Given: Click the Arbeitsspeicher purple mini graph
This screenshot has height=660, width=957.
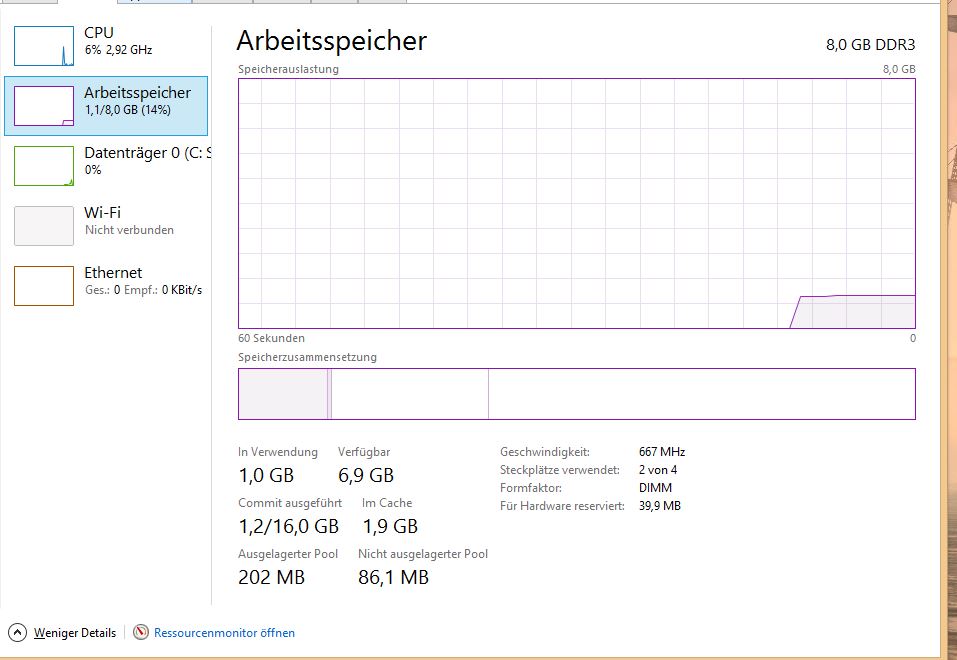Looking at the screenshot, I should pyautogui.click(x=44, y=106).
